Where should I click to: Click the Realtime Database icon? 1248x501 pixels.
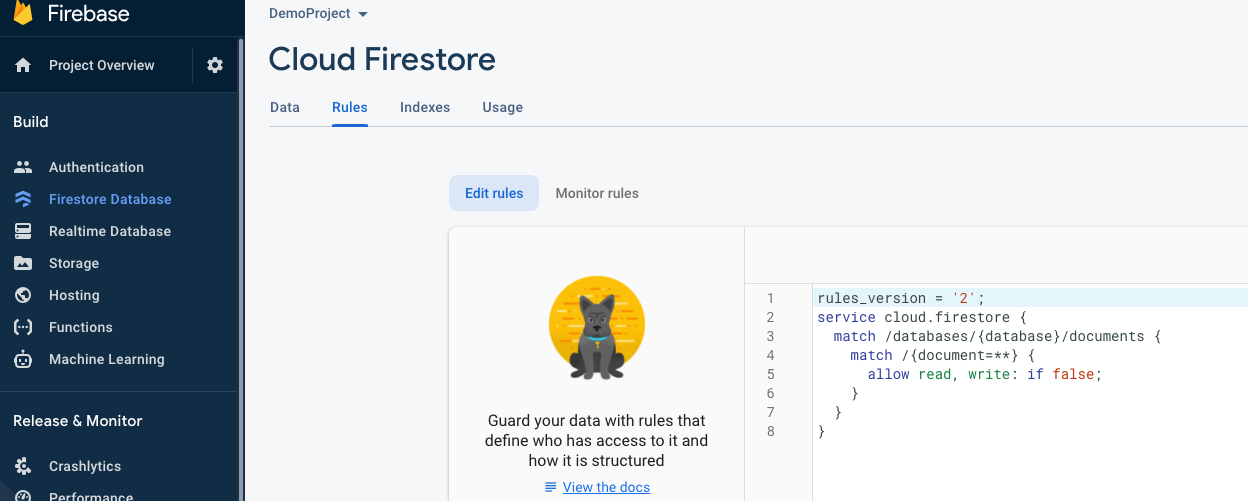coord(23,231)
